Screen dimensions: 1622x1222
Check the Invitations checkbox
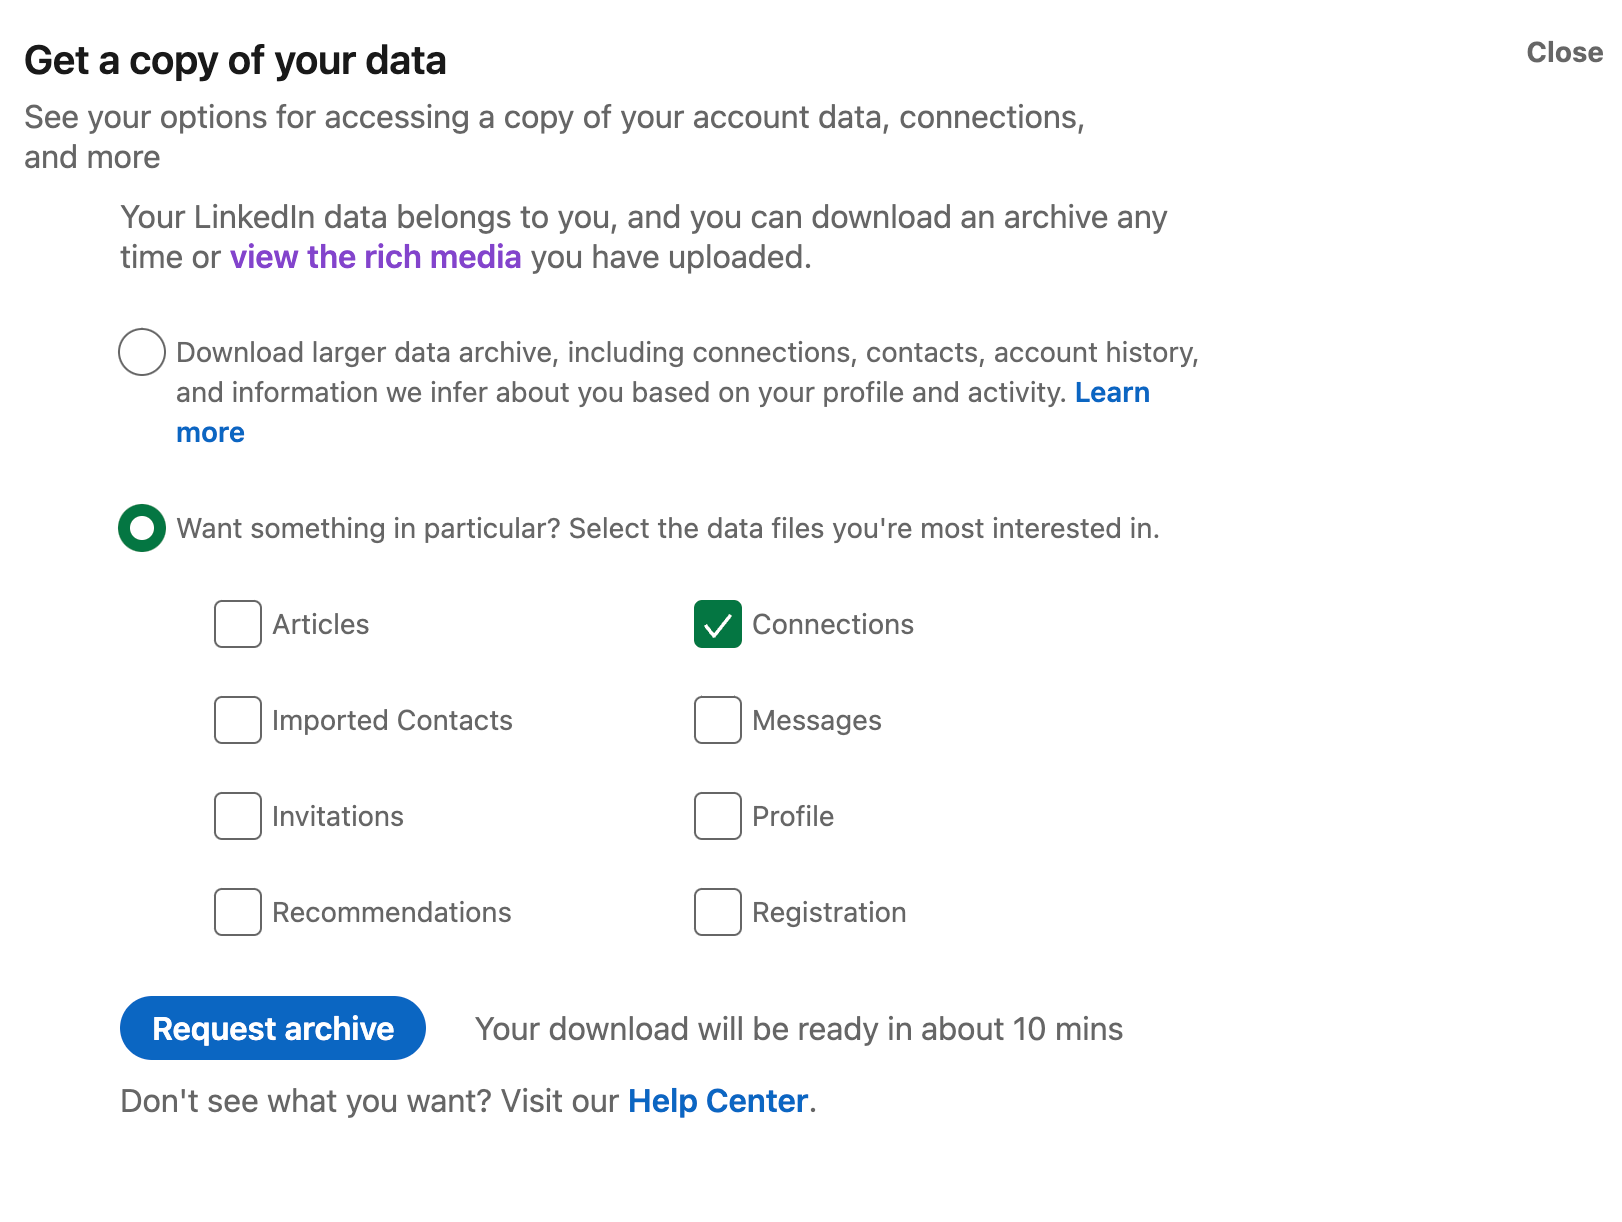click(x=238, y=816)
